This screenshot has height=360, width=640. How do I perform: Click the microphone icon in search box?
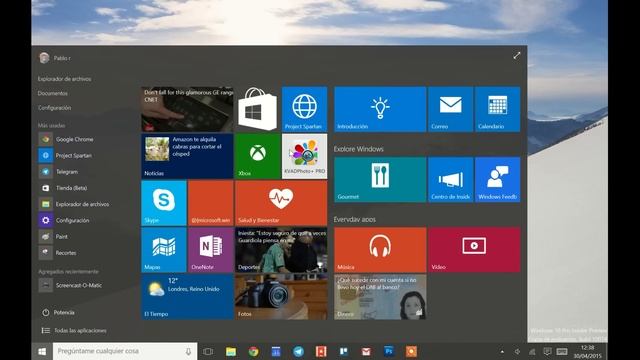point(188,351)
